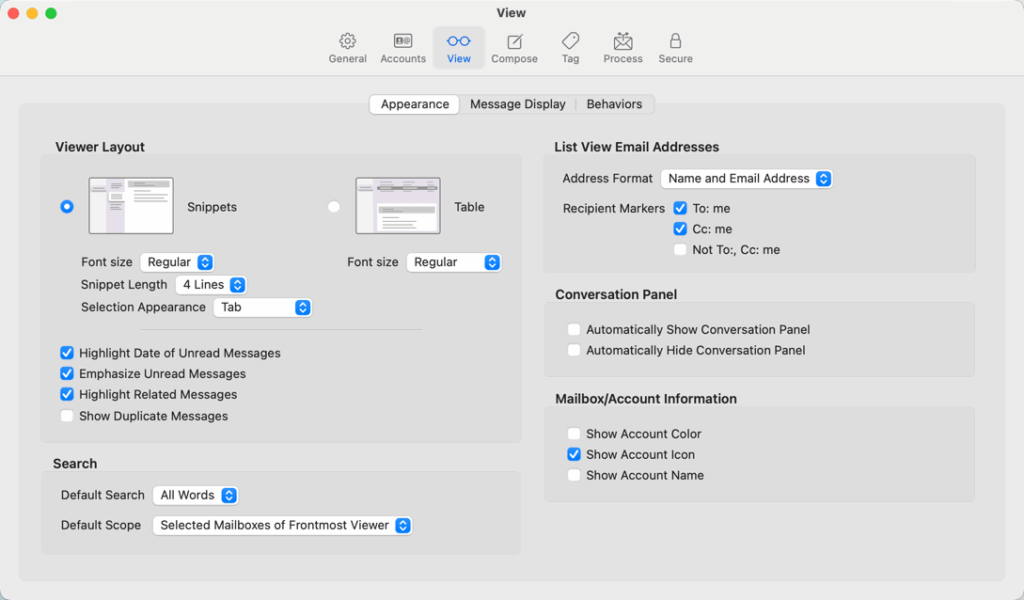Open the Default Search dropdown
This screenshot has height=600, width=1024.
pyautogui.click(x=195, y=495)
